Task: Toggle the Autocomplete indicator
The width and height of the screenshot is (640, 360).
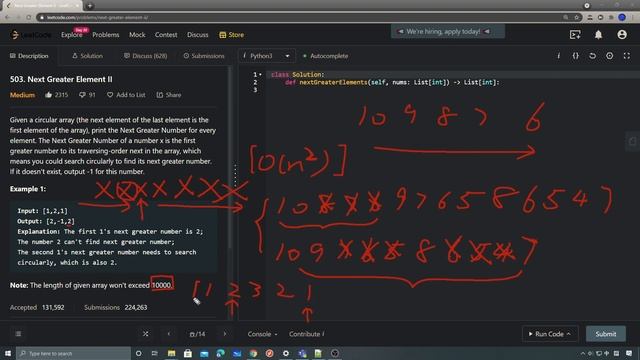Action: (325, 56)
